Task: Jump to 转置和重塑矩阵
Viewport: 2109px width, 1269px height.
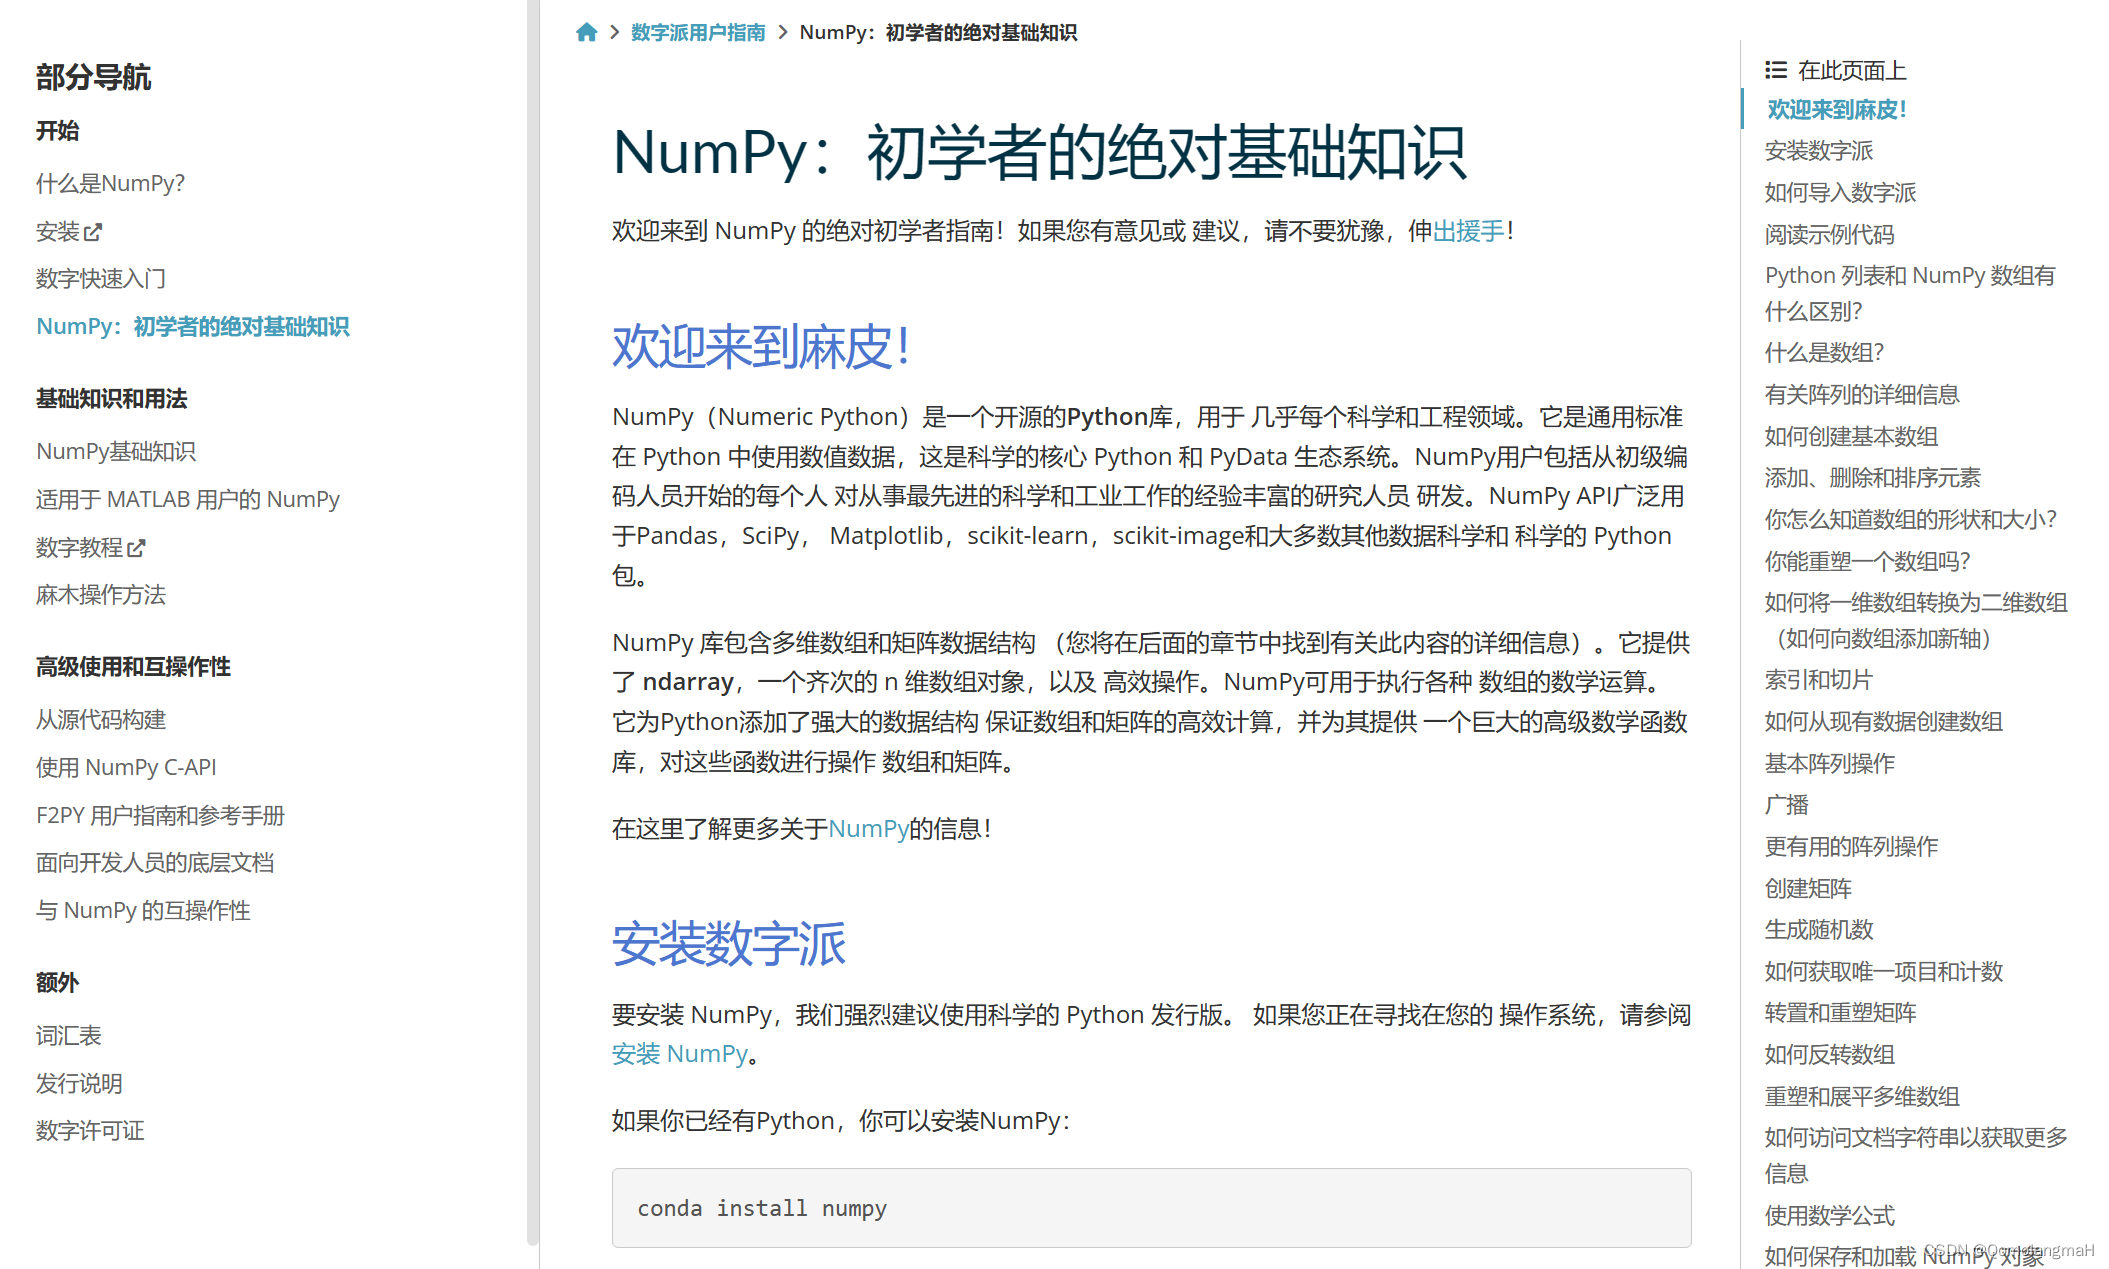Action: point(1840,1012)
